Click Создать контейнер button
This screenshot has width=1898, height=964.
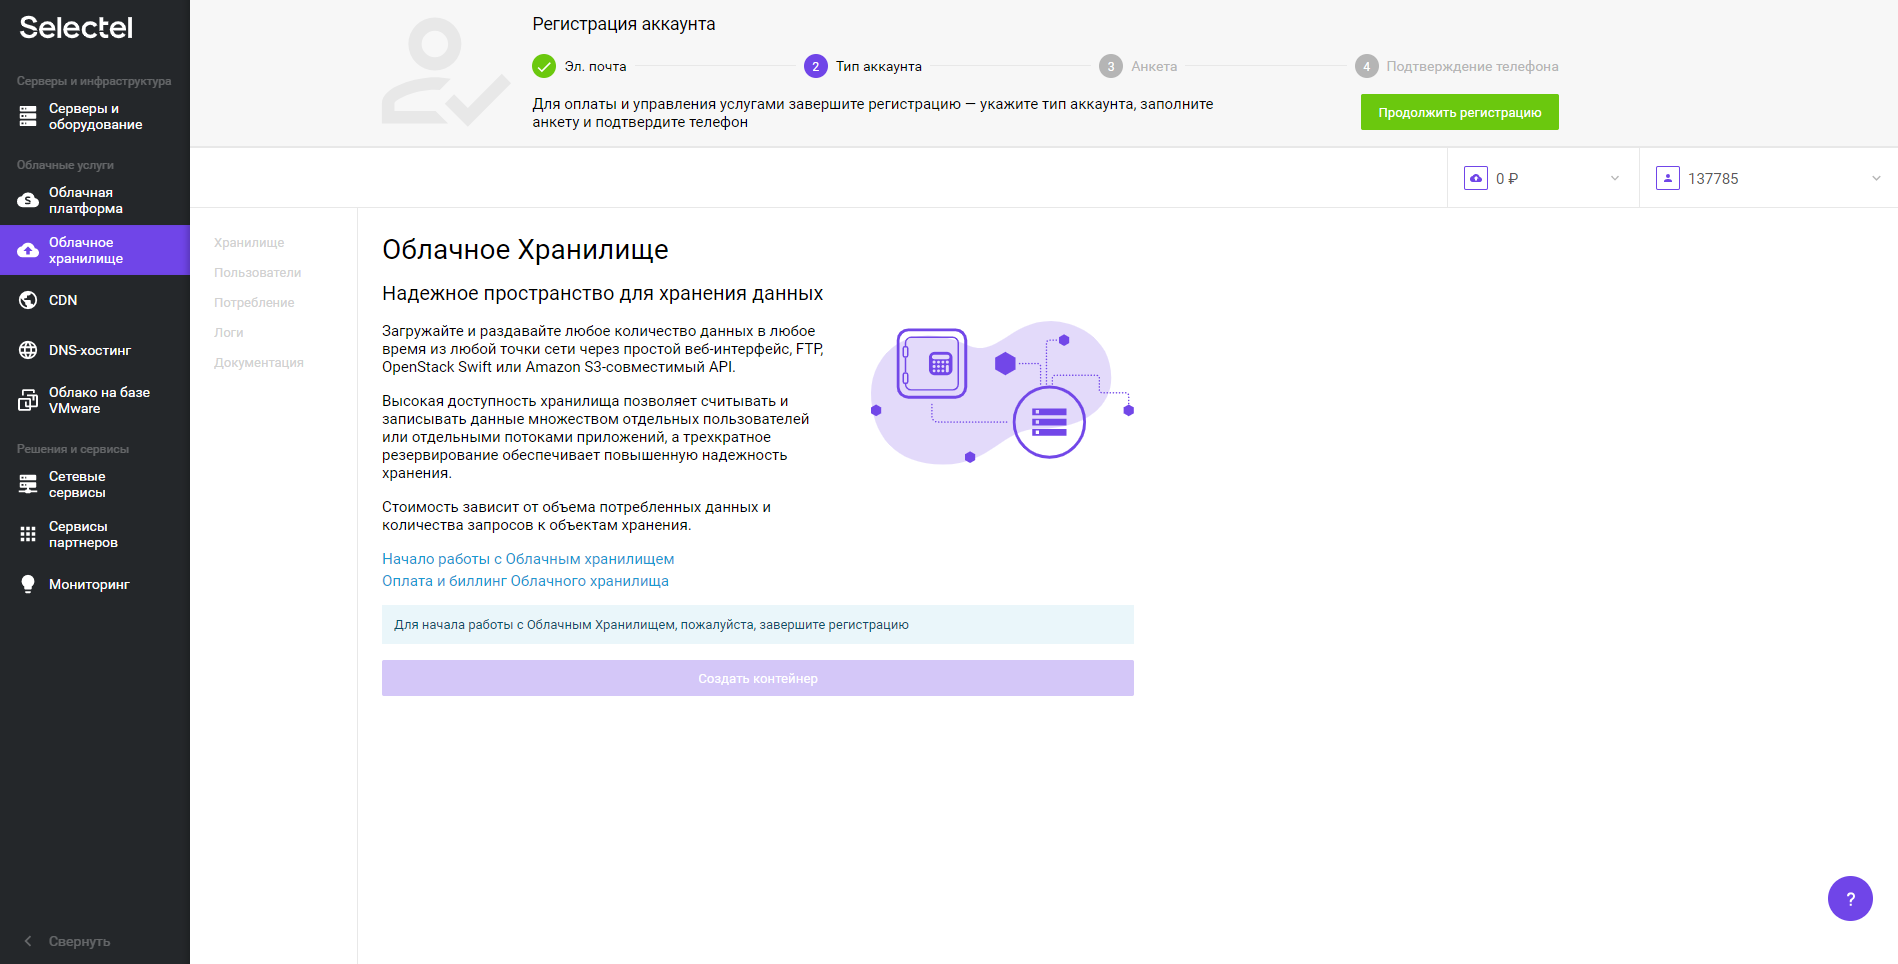click(x=758, y=678)
